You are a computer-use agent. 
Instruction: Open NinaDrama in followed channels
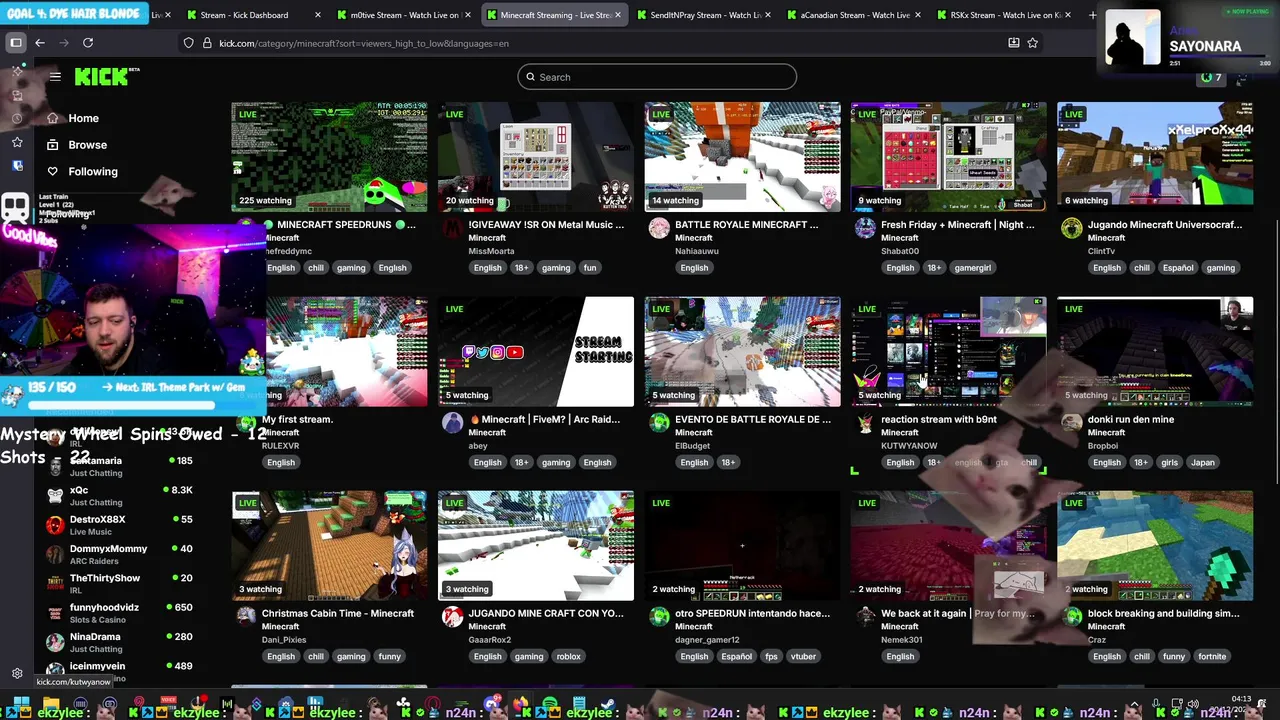(x=120, y=642)
